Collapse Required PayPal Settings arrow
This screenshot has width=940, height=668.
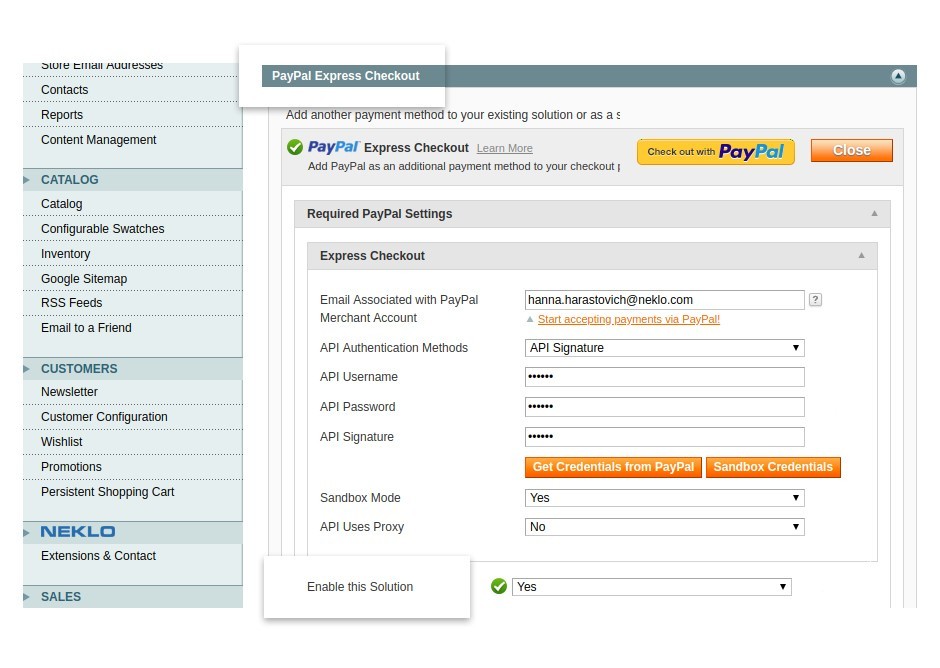(874, 213)
